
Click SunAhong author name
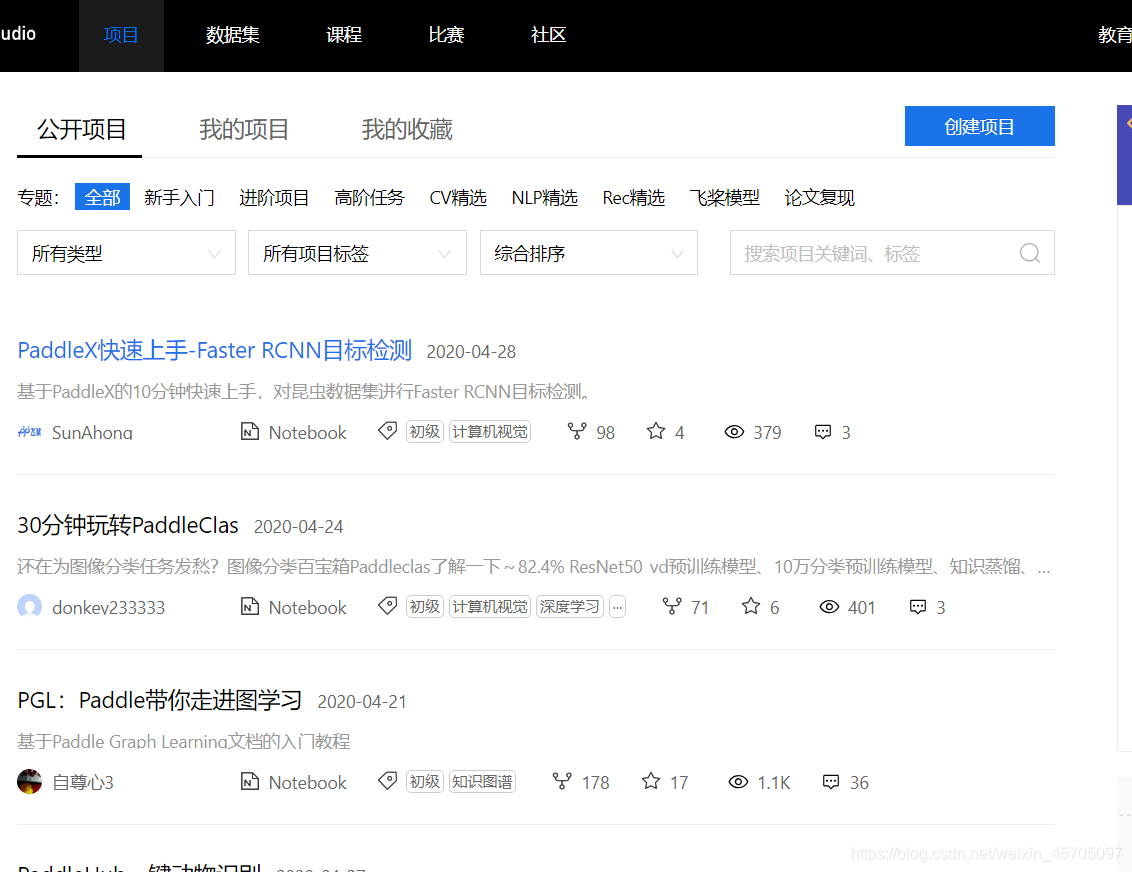(92, 432)
